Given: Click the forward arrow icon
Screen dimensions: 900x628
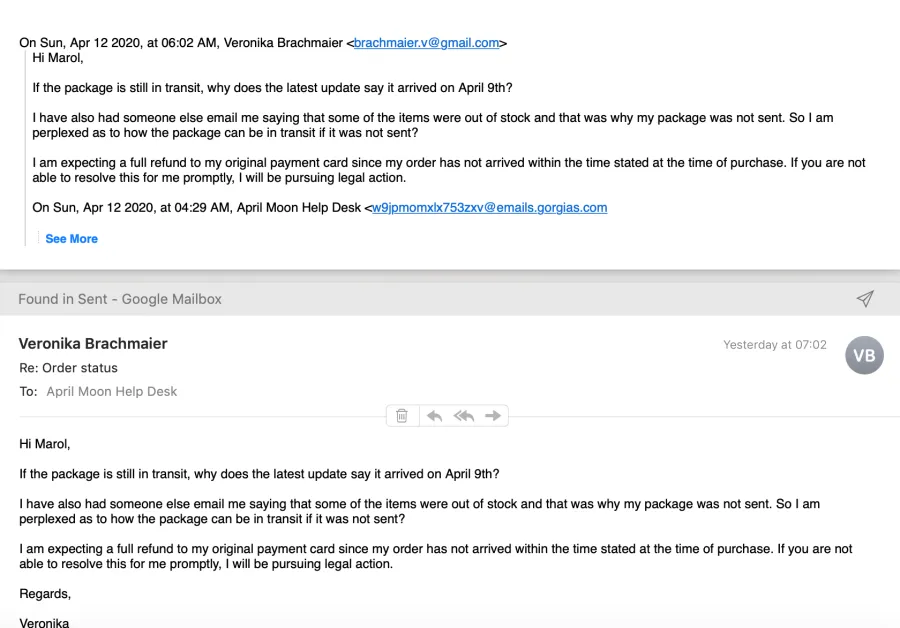Looking at the screenshot, I should (x=492, y=416).
